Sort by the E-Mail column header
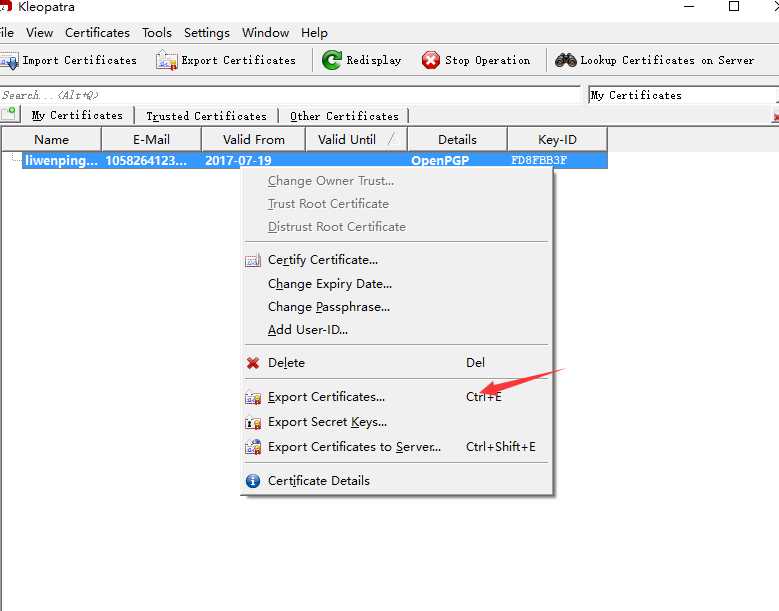The height and width of the screenshot is (611, 779). [x=152, y=140]
